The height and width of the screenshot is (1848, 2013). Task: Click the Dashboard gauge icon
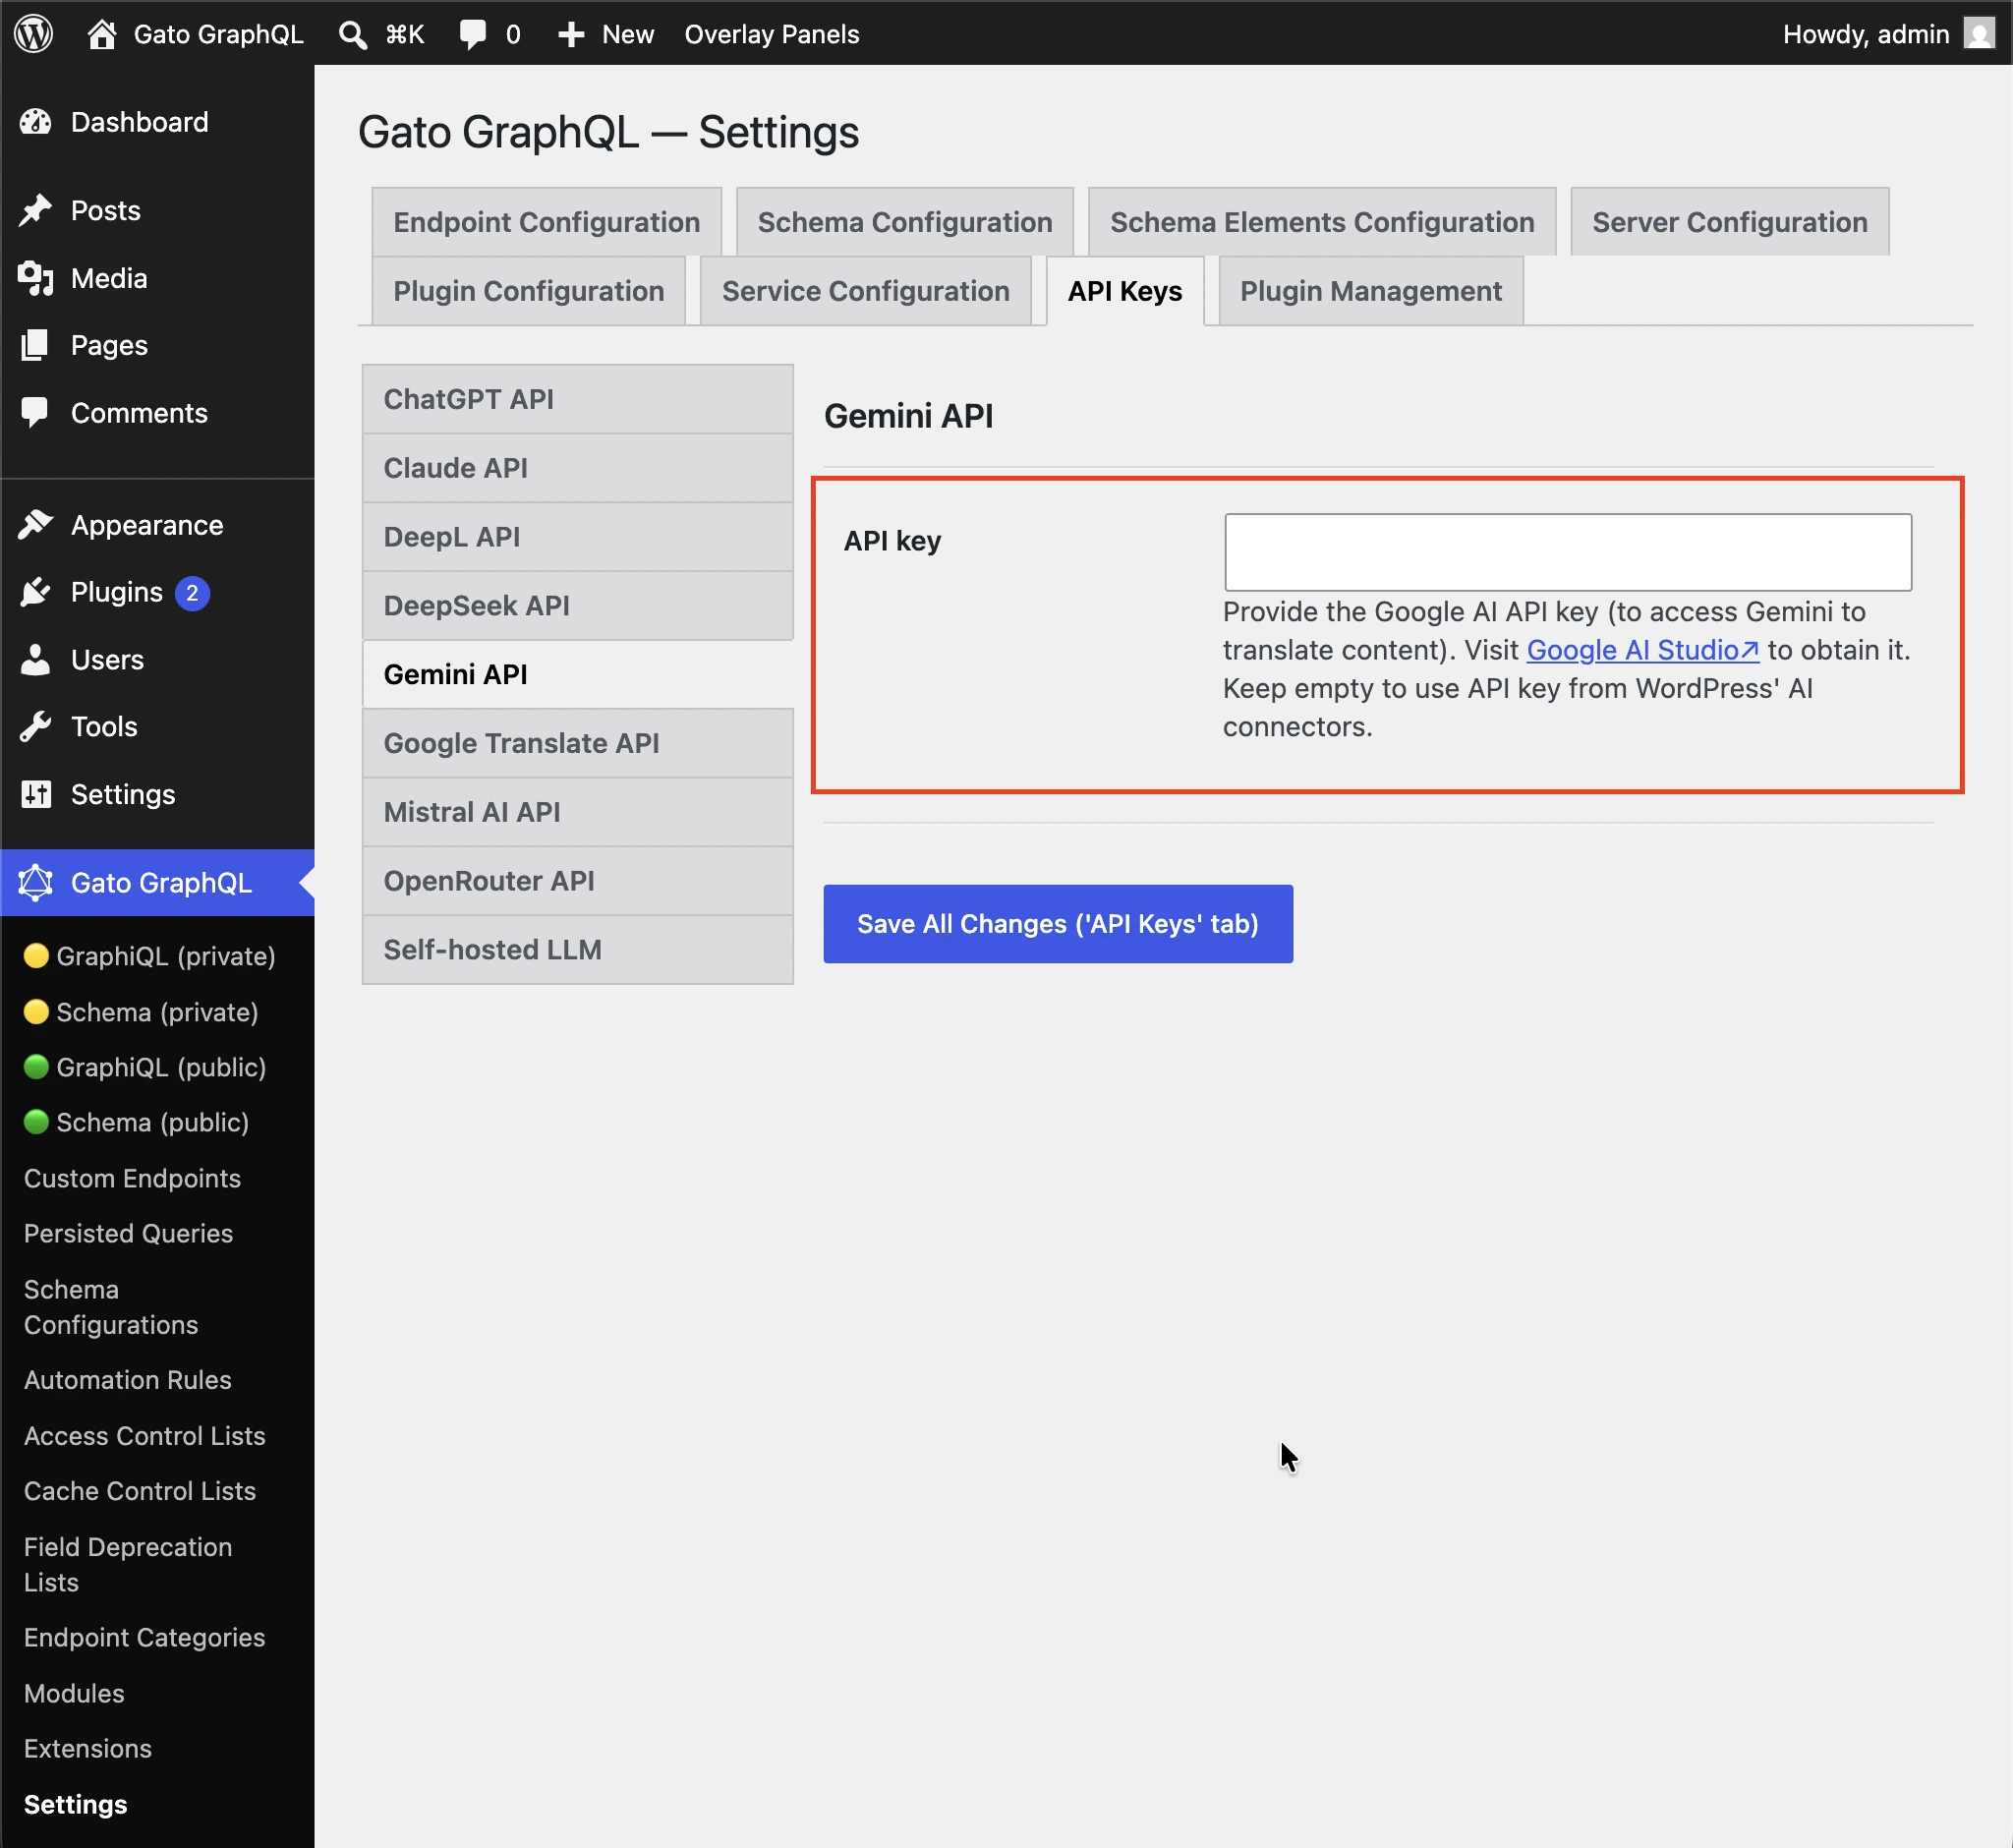pyautogui.click(x=36, y=122)
